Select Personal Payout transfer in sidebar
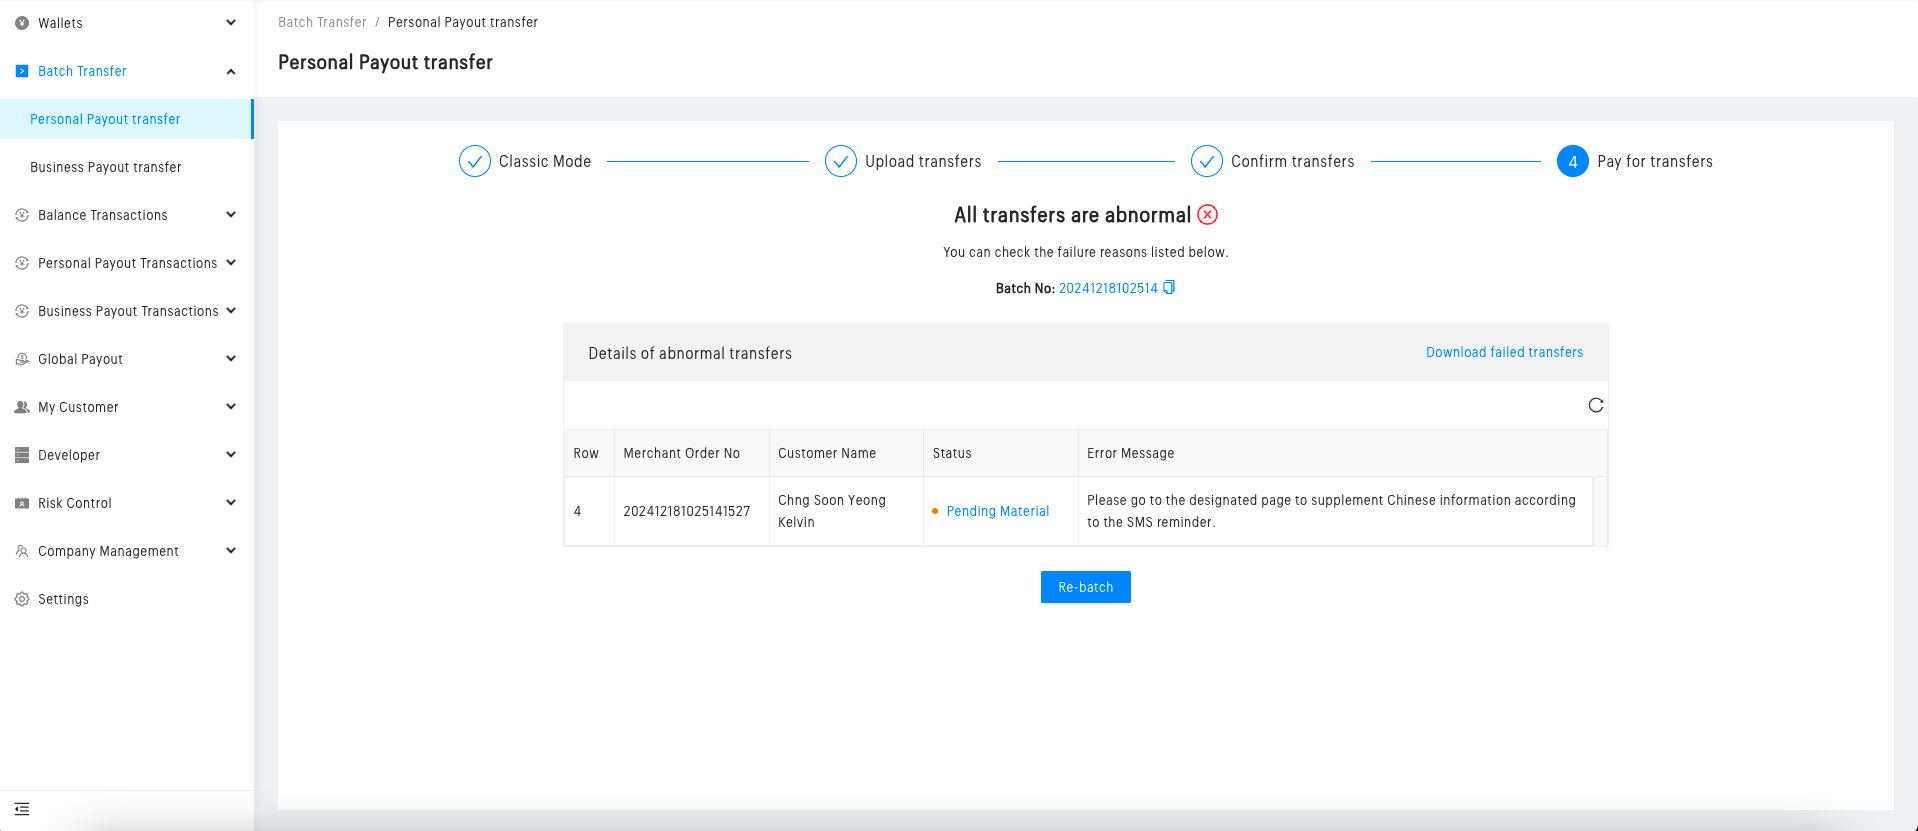 pyautogui.click(x=105, y=119)
